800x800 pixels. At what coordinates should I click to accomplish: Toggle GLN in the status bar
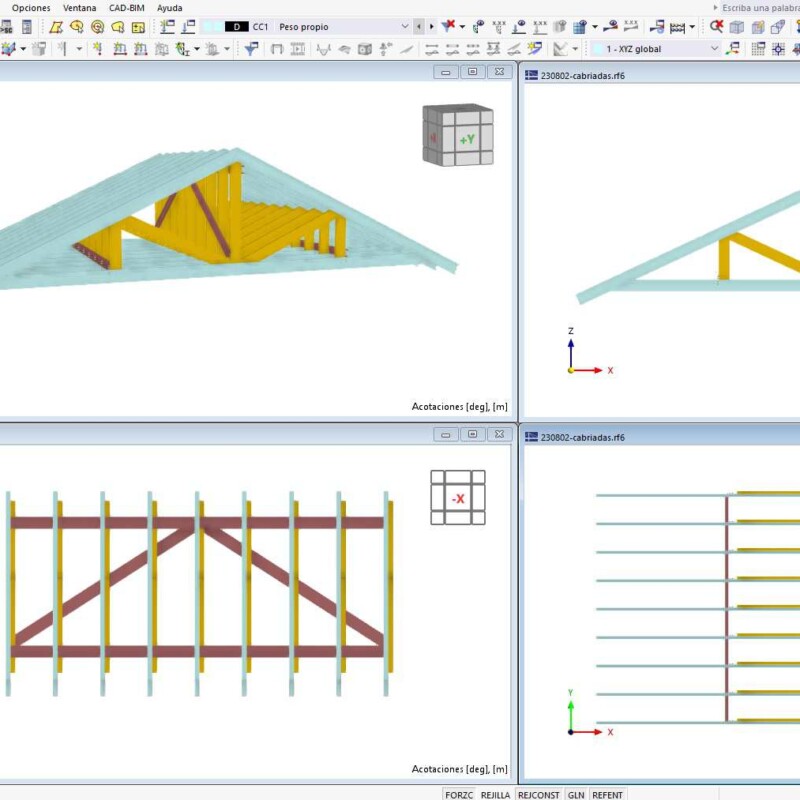576,794
